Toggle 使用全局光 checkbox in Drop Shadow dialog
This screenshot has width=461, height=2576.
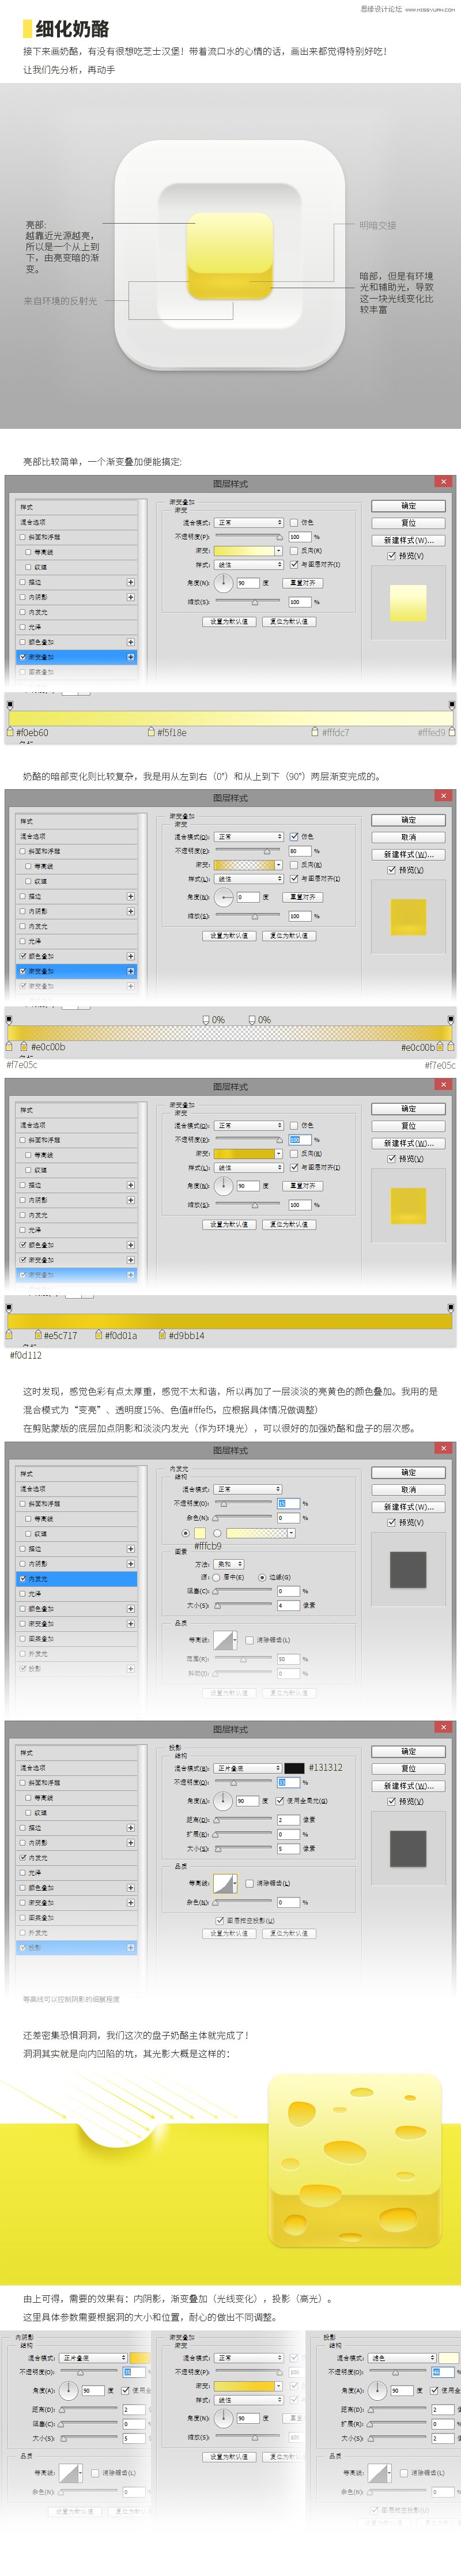pyautogui.click(x=279, y=1800)
